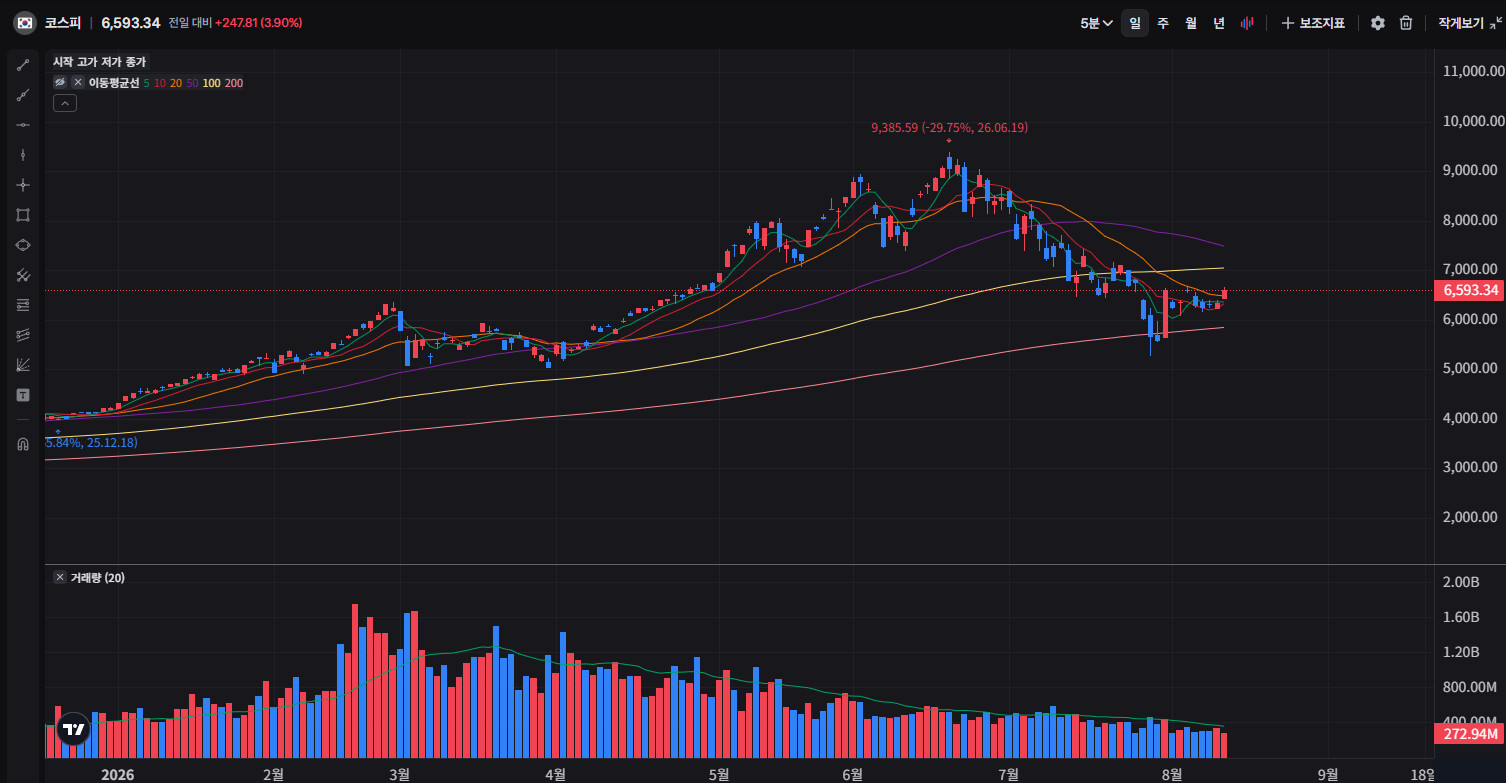Click the 시작 고가 저가 종가 legend
The height and width of the screenshot is (783, 1506).
[x=99, y=62]
